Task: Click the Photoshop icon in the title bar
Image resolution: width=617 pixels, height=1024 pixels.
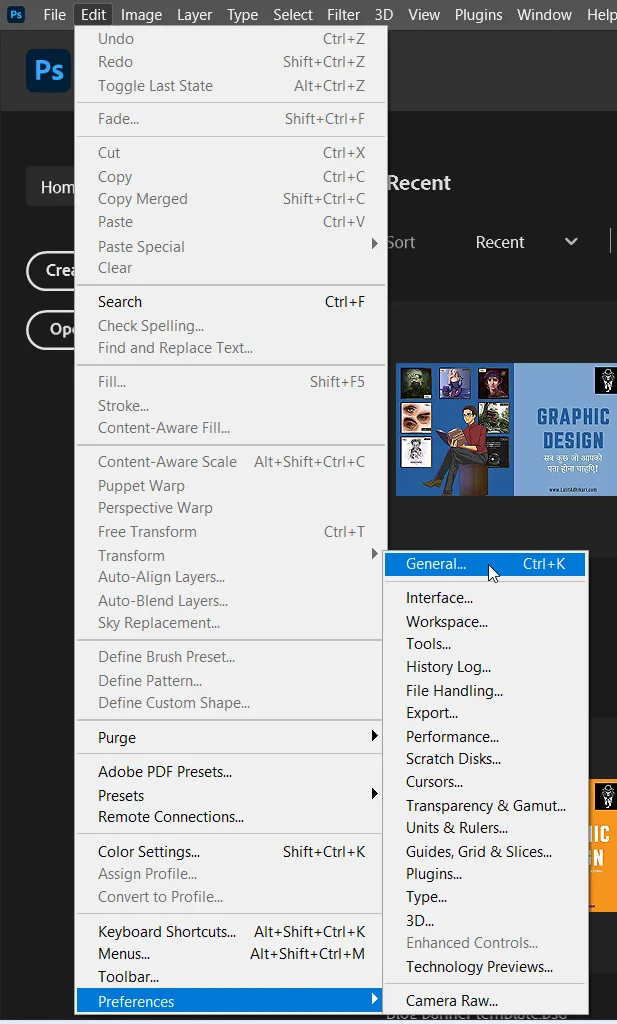Action: point(15,14)
